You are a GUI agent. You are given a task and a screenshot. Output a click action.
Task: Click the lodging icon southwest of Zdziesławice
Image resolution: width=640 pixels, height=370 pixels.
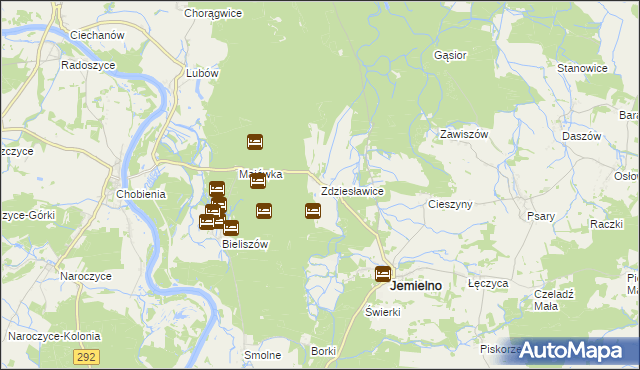313,211
